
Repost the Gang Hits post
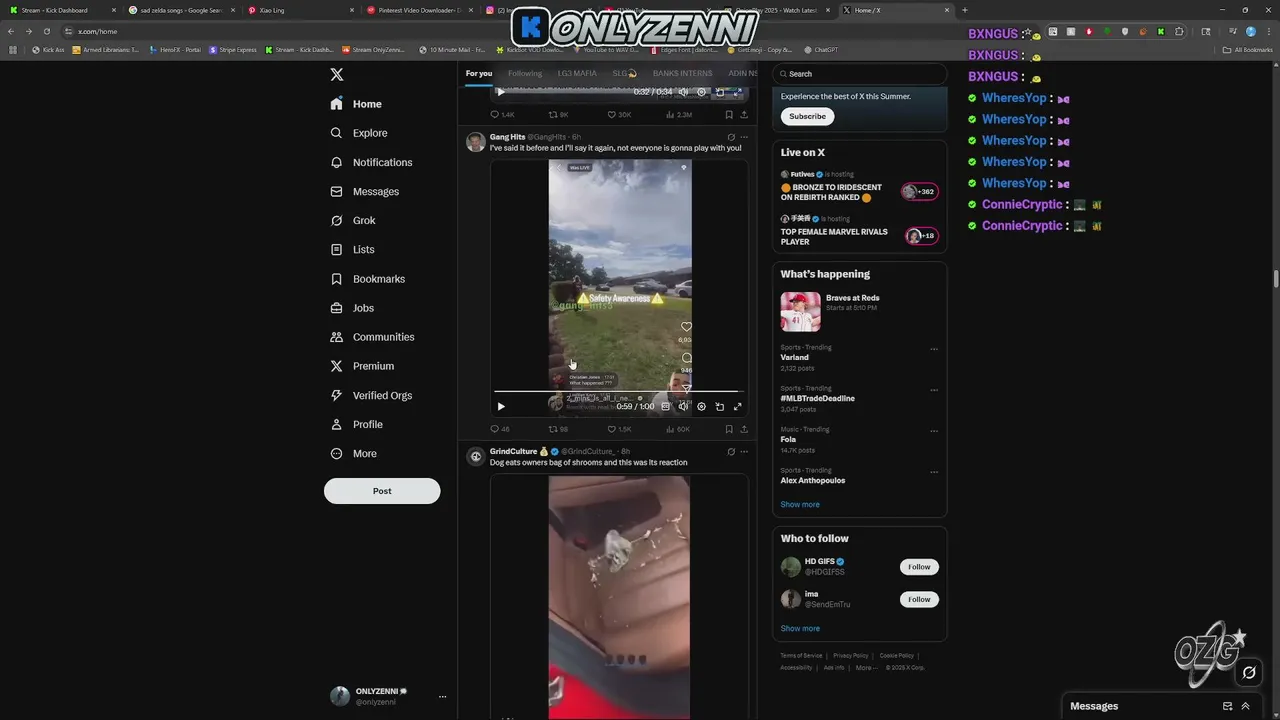point(557,429)
